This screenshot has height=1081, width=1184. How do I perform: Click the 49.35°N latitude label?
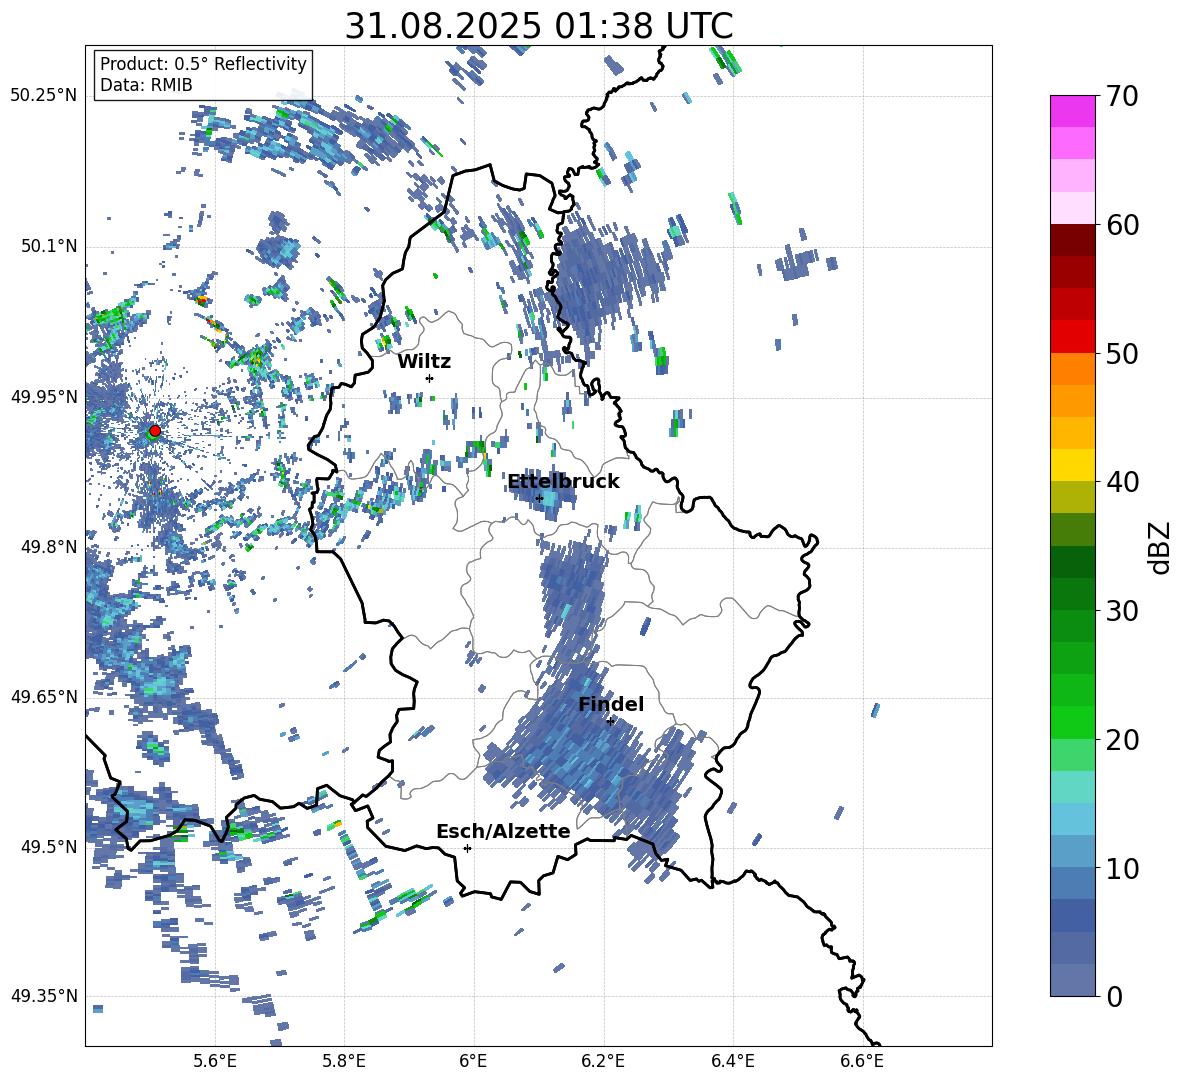click(44, 996)
